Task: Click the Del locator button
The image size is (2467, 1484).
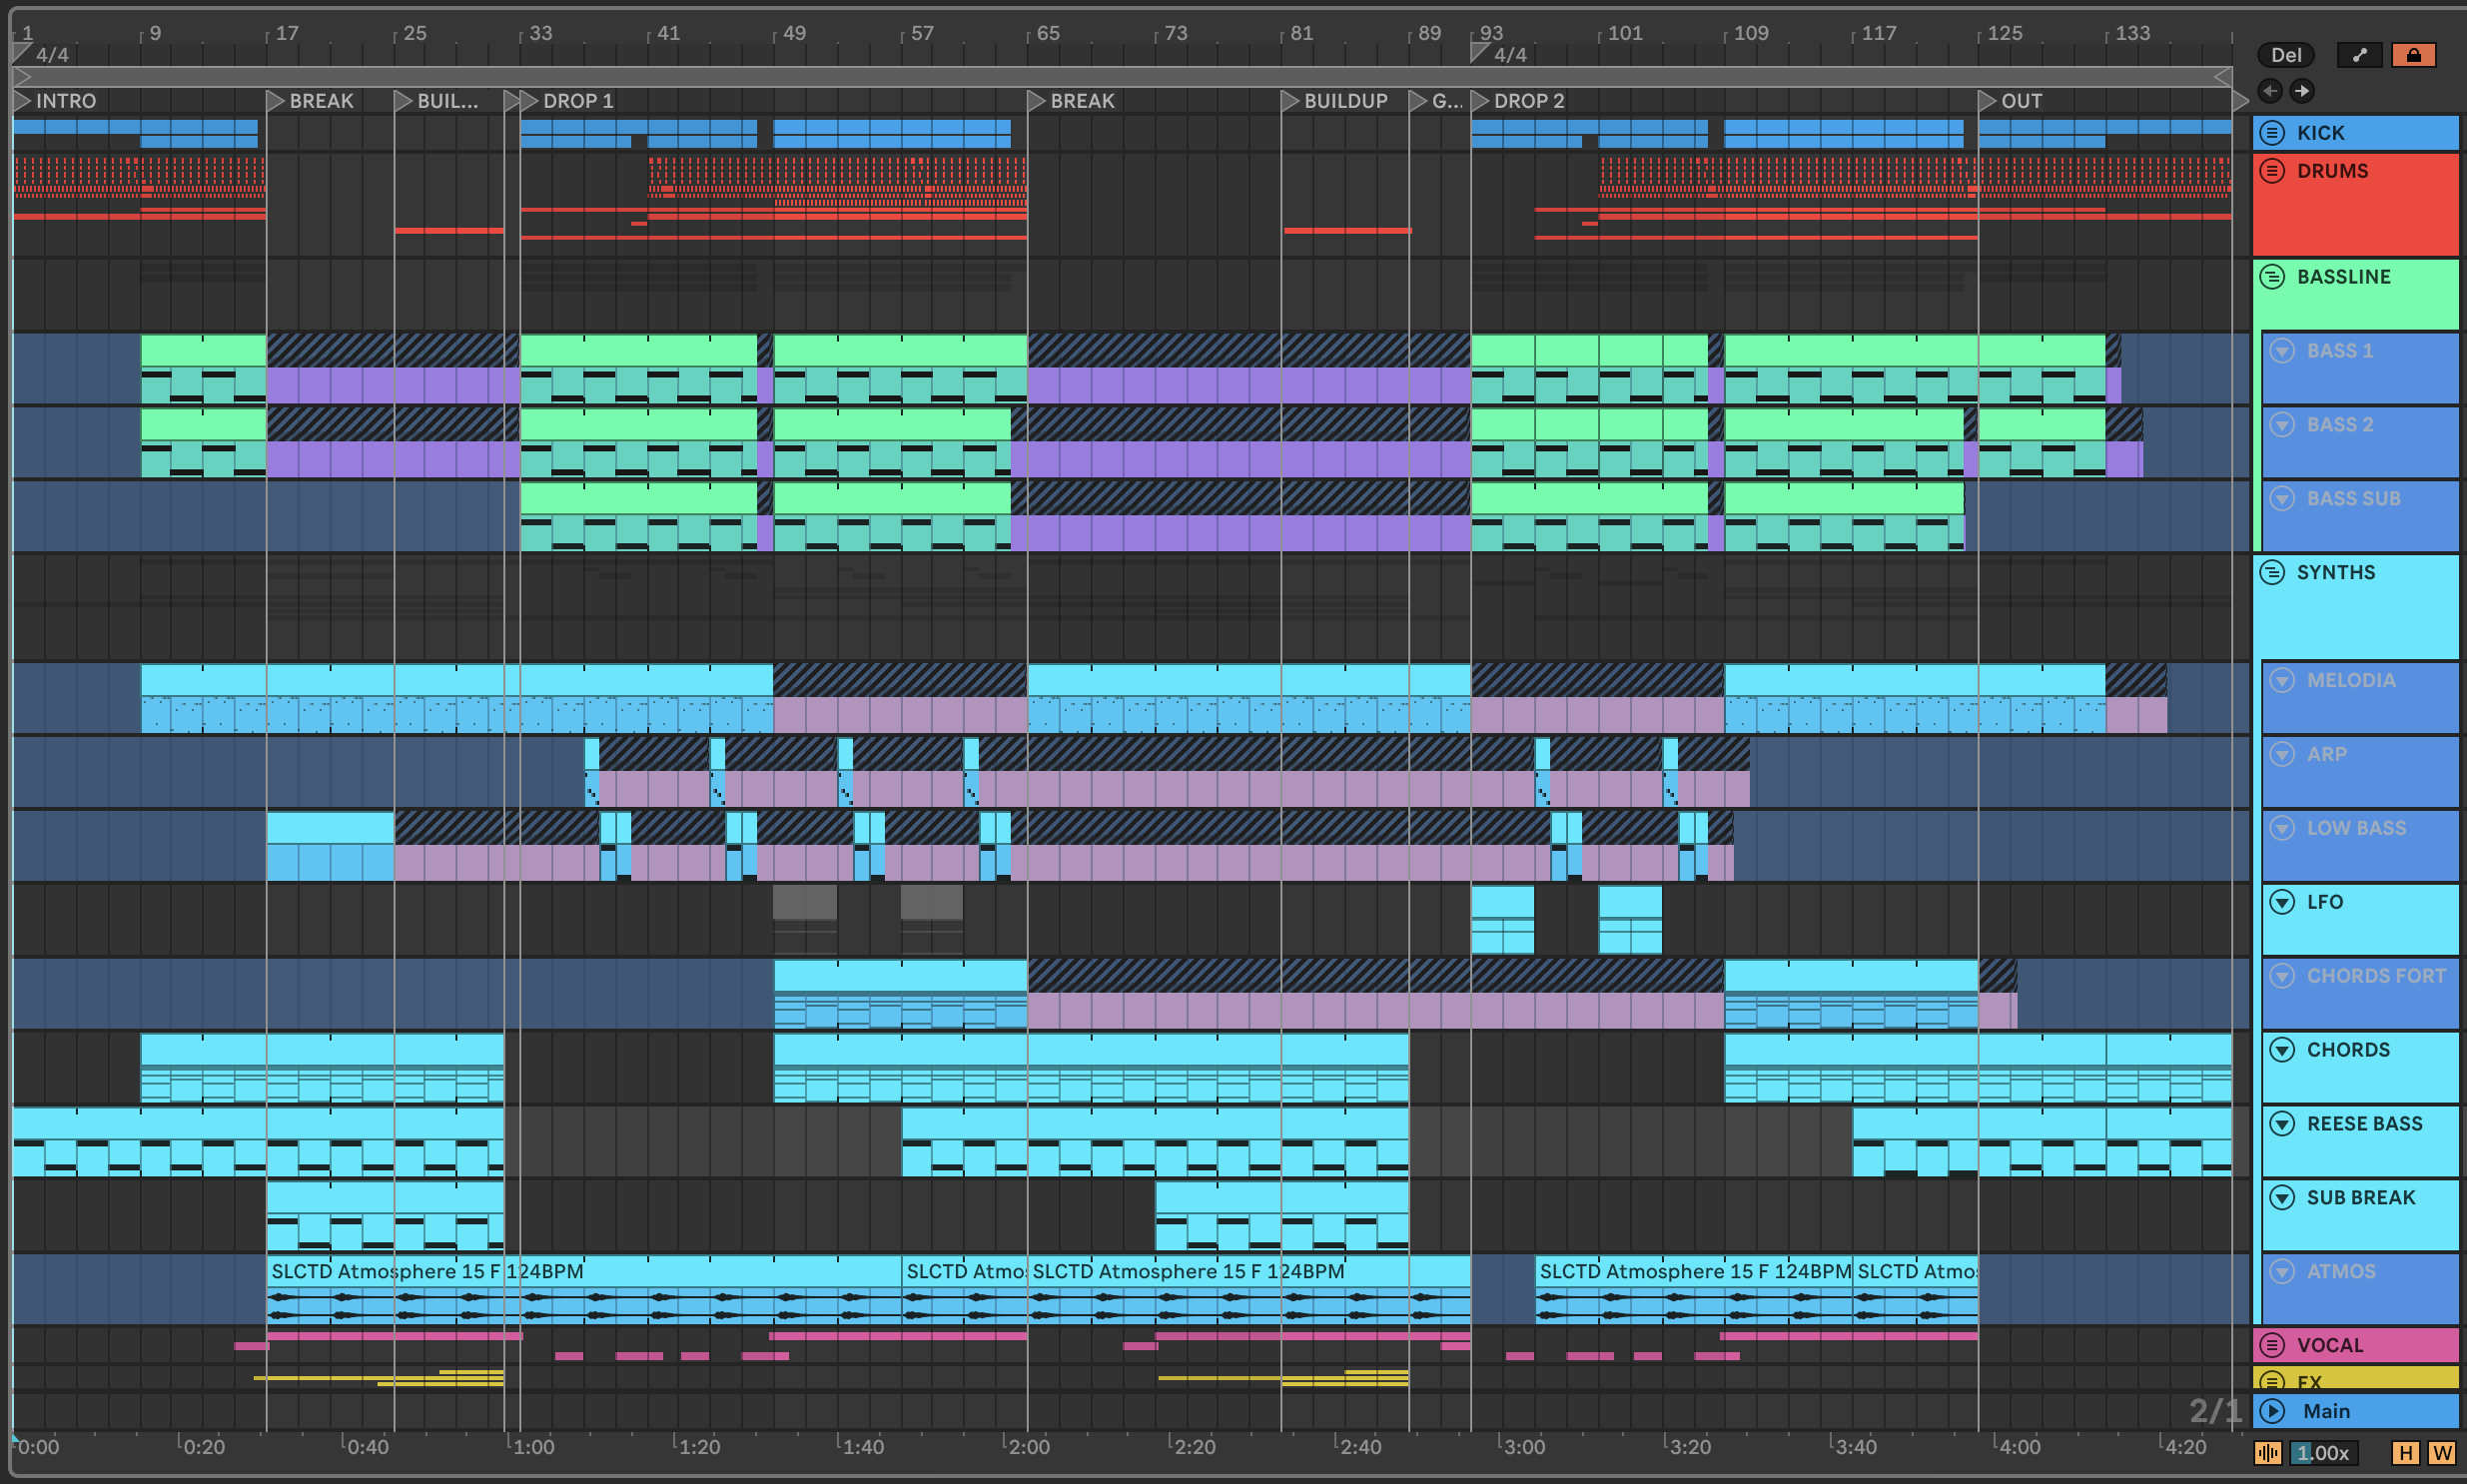Action: point(2285,55)
